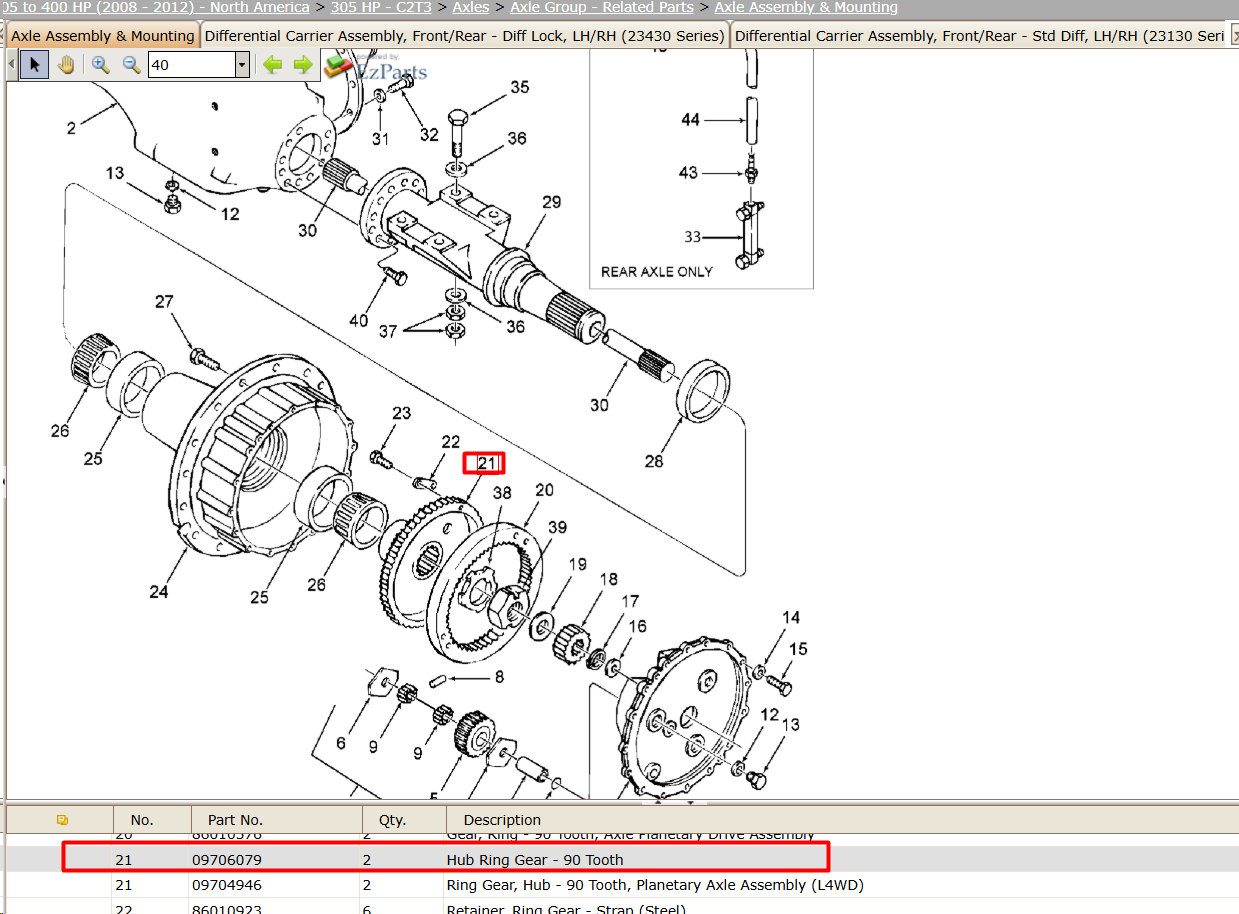
Task: Click callout number 23 on diagram
Action: [401, 414]
